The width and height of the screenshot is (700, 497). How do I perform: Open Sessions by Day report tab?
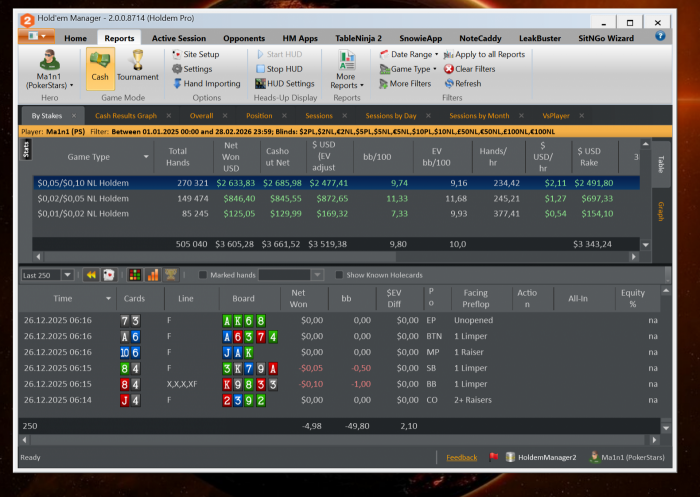click(x=391, y=116)
